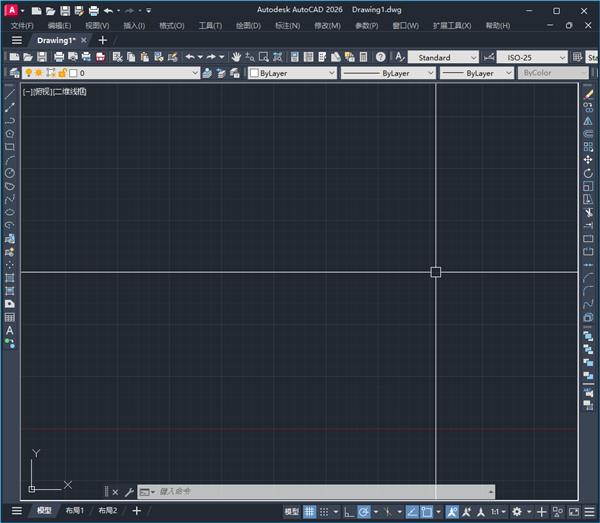This screenshot has height=523, width=600.
Task: Expand command line history arrow
Action: [x=491, y=492]
